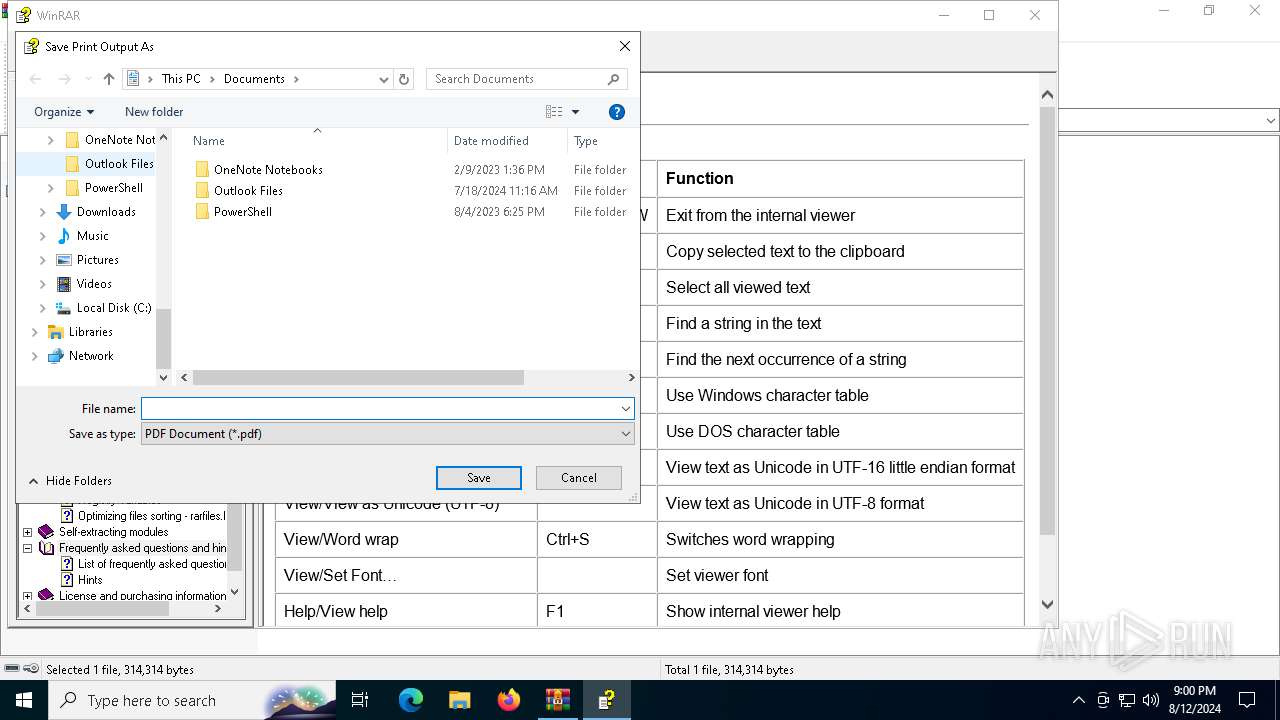
Task: Launch Firefox from taskbar
Action: coord(509,700)
